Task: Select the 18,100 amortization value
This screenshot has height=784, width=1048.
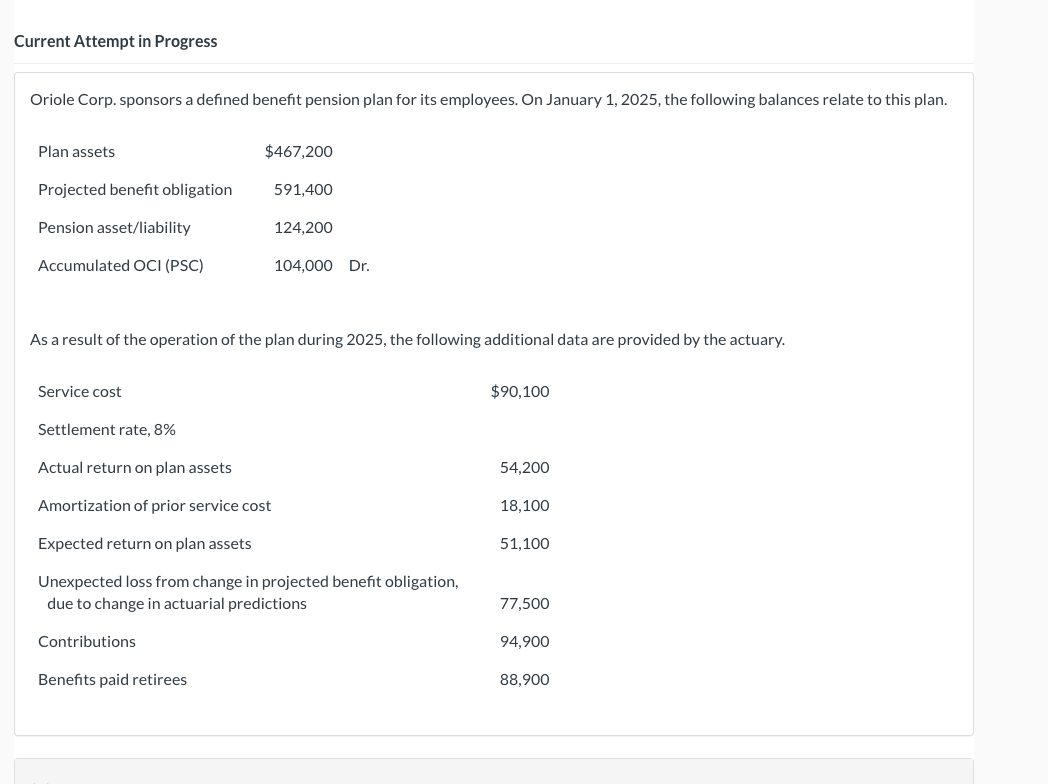Action: point(524,505)
